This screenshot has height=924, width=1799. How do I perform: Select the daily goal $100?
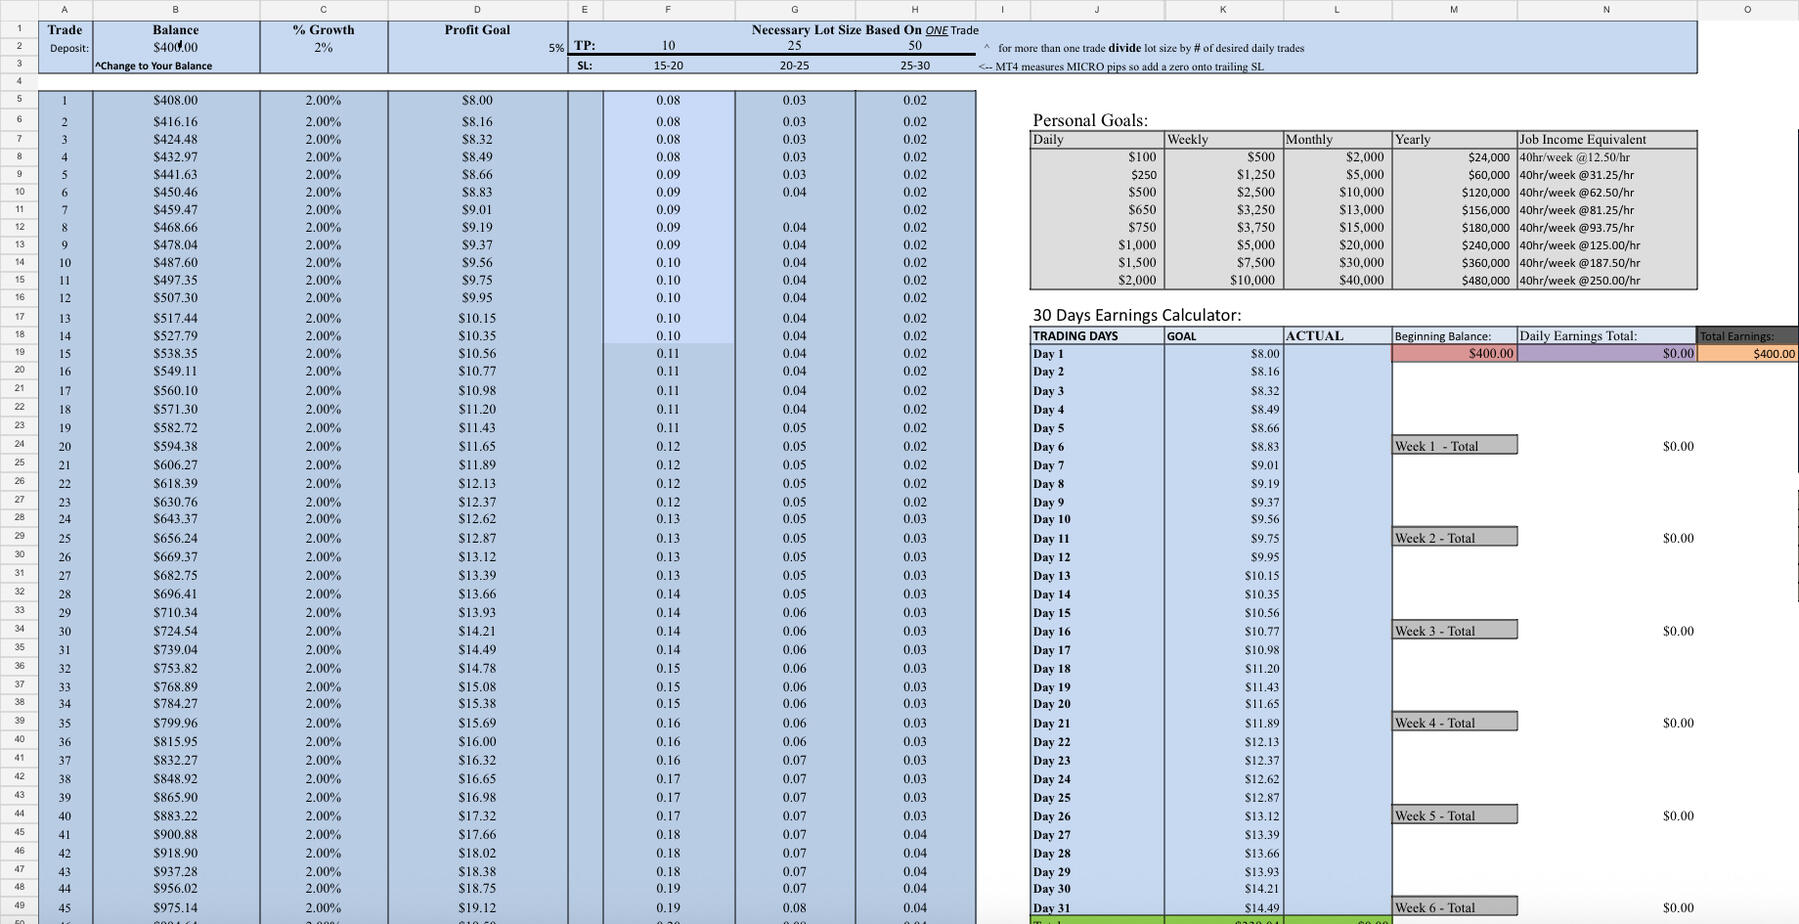point(1097,157)
